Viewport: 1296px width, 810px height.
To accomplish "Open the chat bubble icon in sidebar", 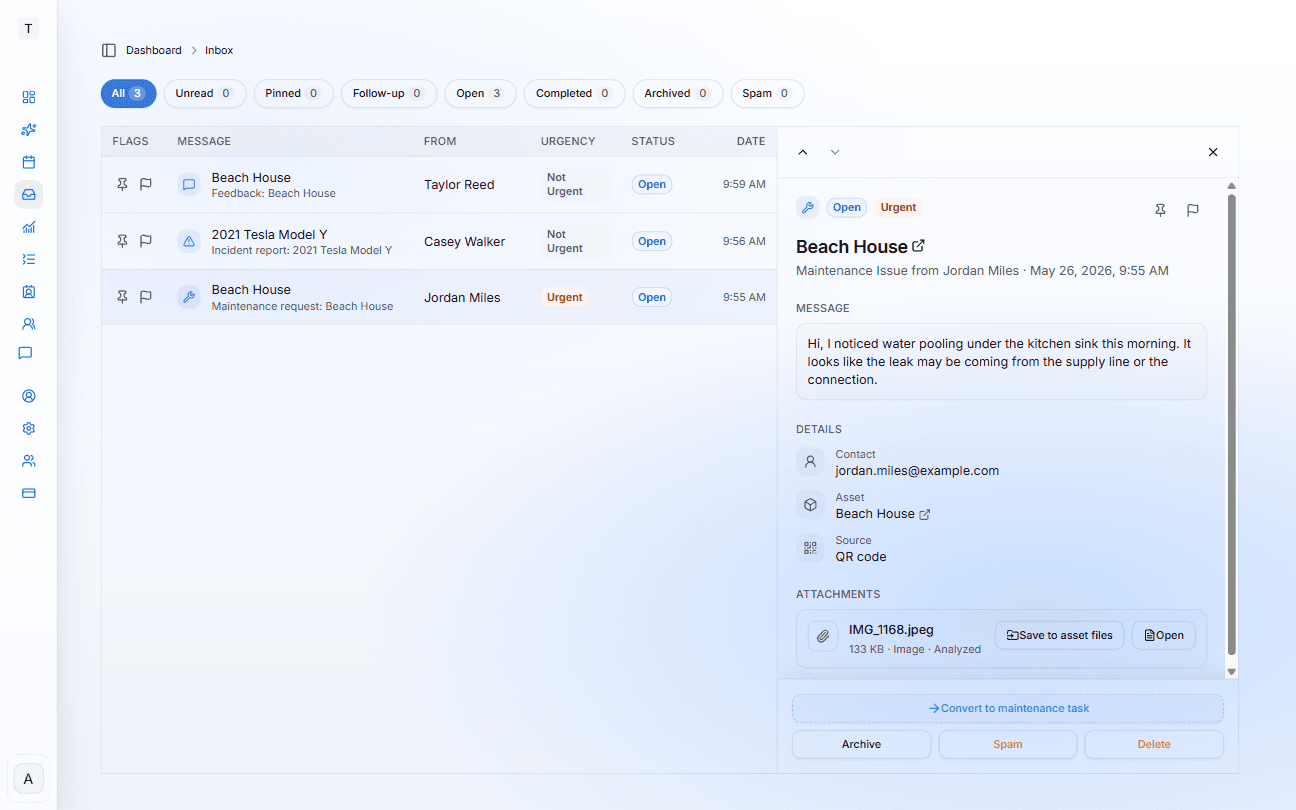I will point(26,353).
